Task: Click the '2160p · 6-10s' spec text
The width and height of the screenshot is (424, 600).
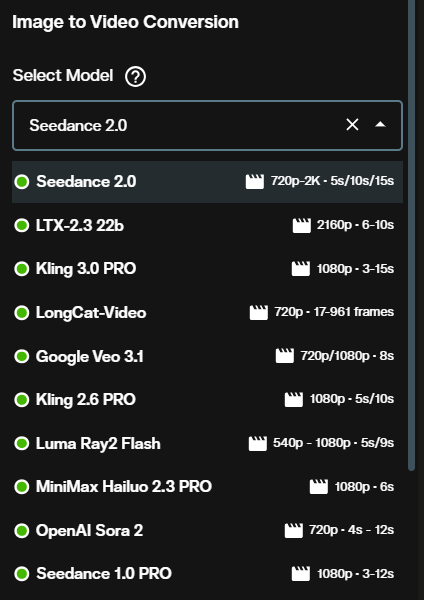Action: click(x=355, y=225)
